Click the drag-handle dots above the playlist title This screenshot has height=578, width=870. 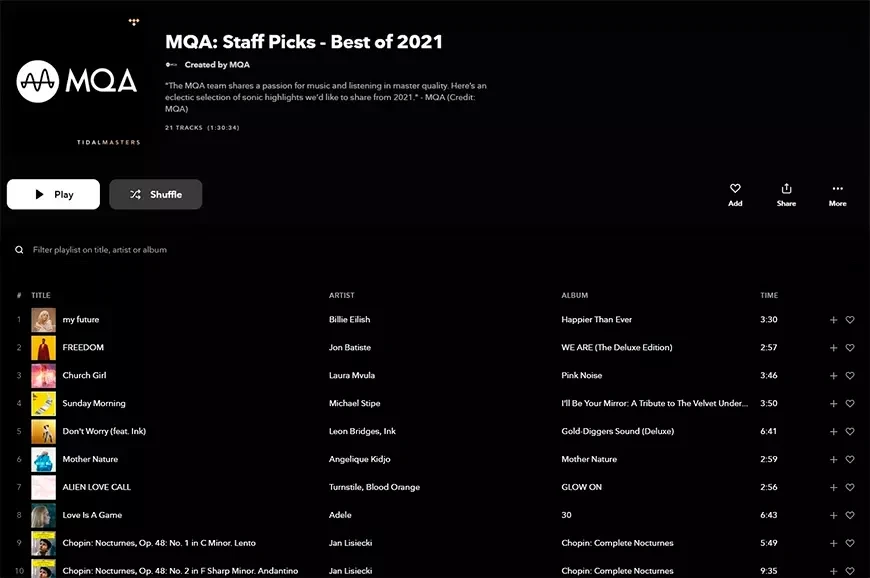134,21
